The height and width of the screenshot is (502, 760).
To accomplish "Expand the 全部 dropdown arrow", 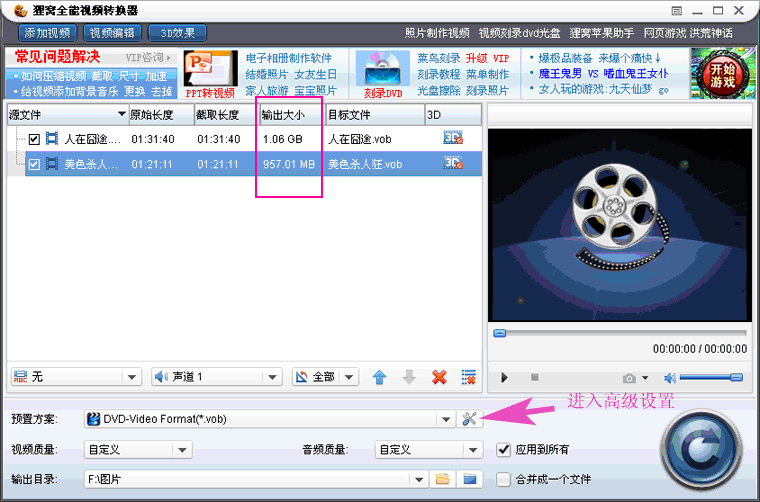I will tap(349, 377).
